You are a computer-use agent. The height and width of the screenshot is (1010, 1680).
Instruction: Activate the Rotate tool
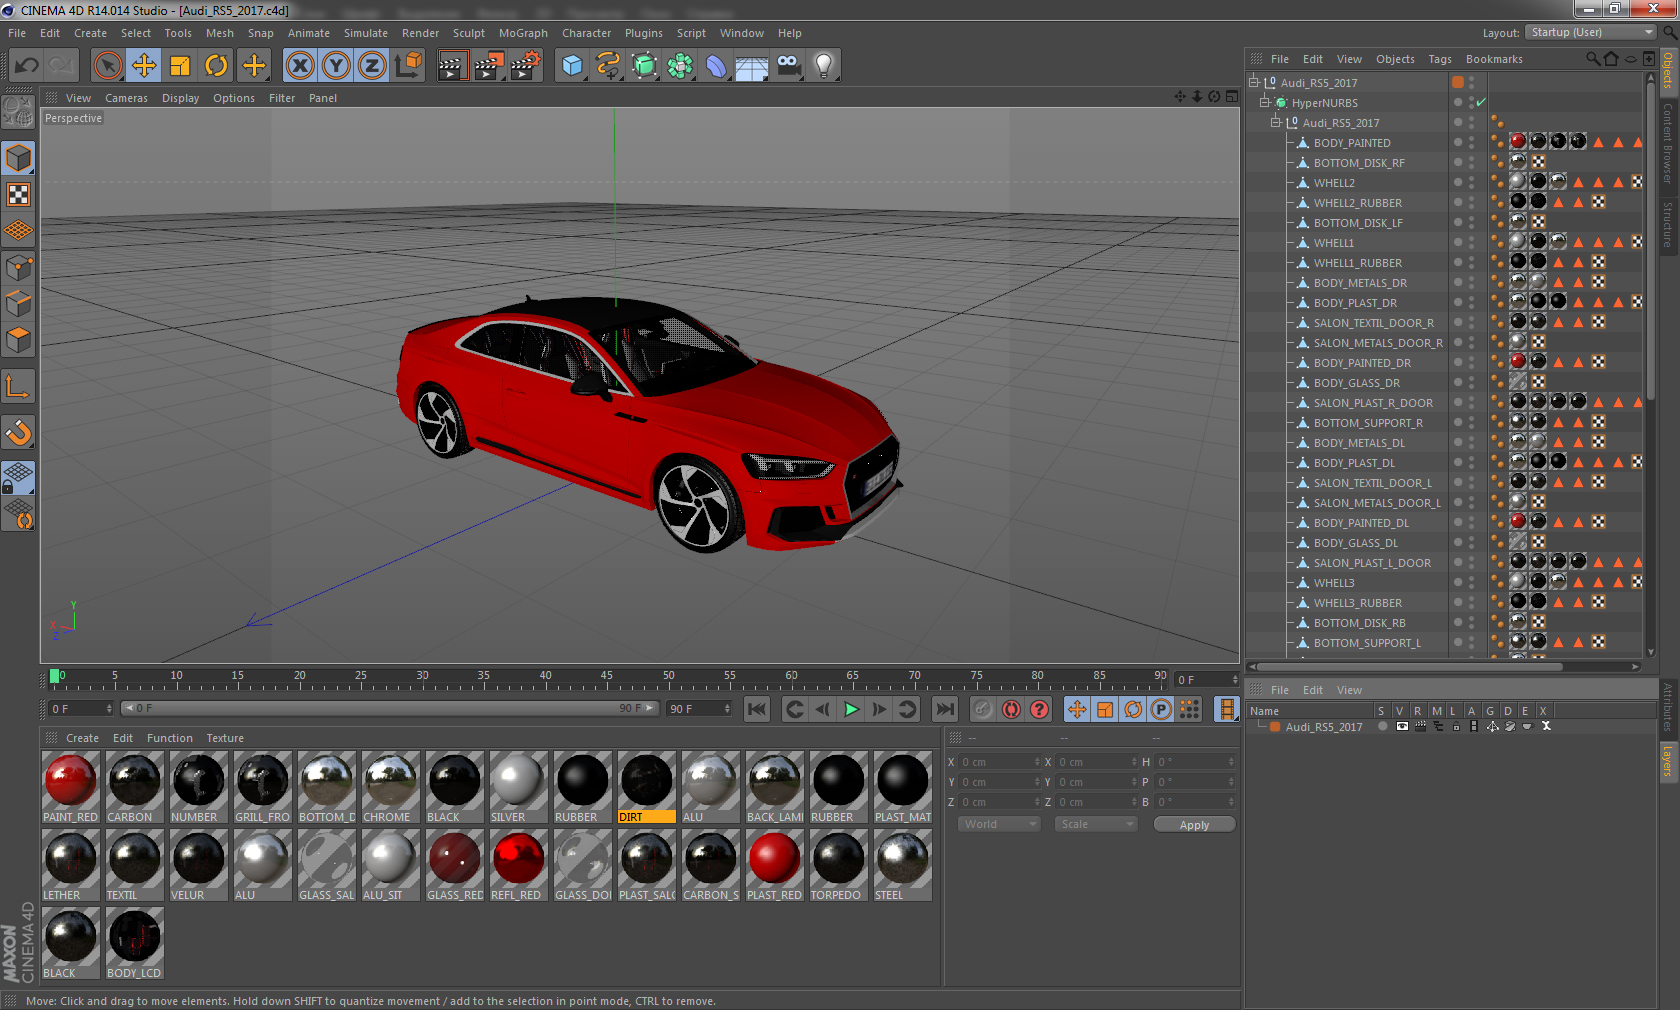[216, 66]
